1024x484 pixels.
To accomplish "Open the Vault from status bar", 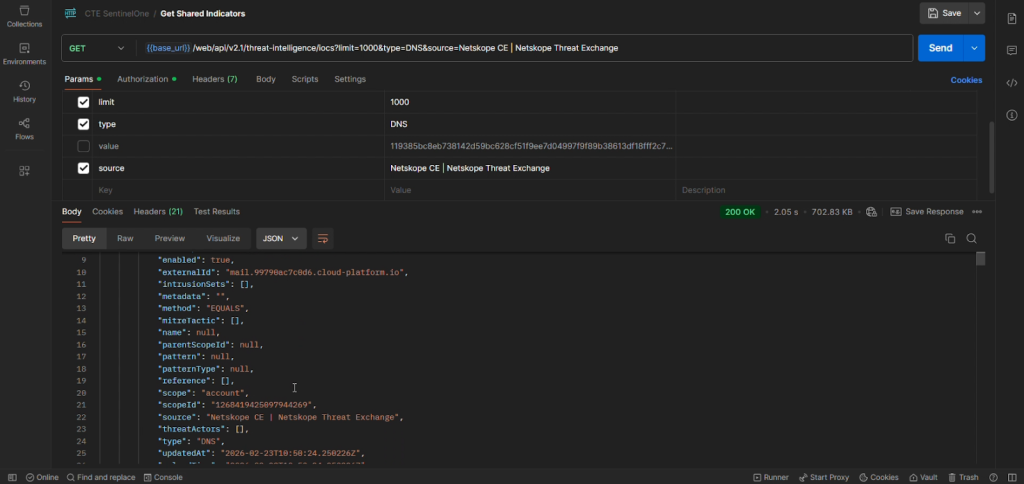I will (x=923, y=477).
